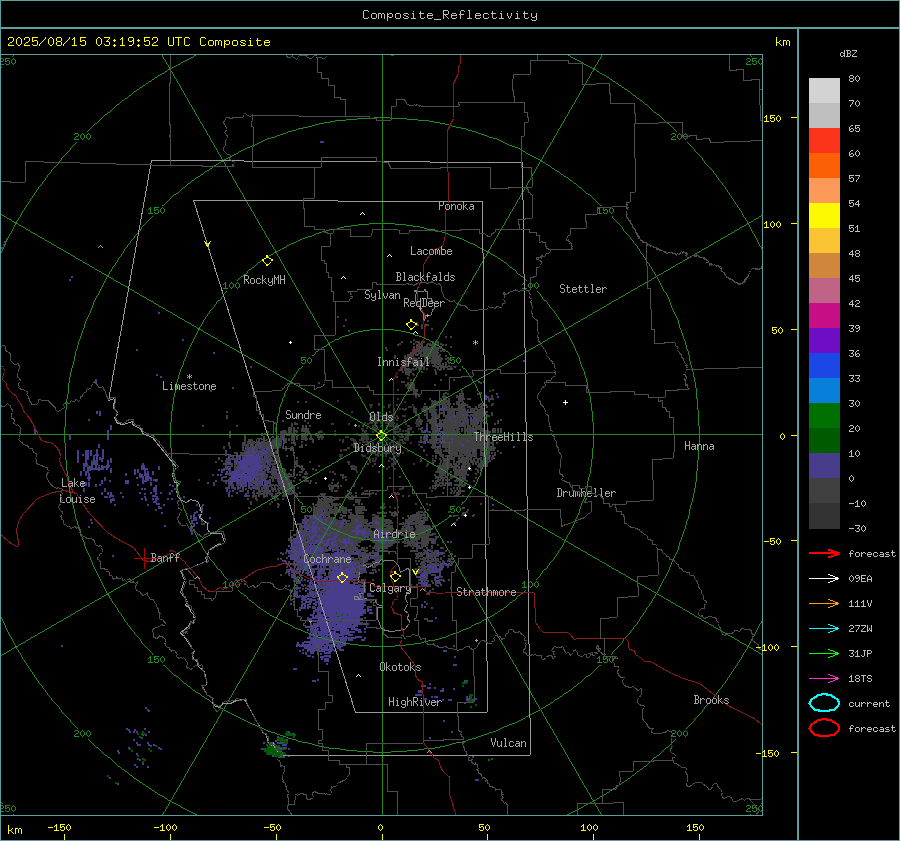Click the Stettler label
This screenshot has width=900, height=841.
click(583, 289)
